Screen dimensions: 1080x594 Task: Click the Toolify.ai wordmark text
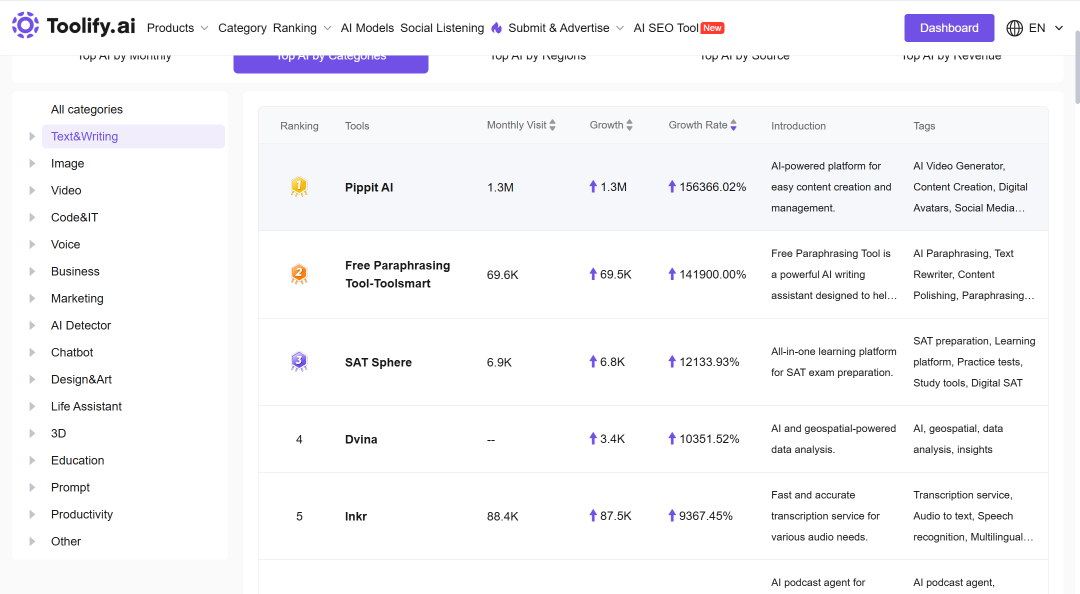pos(91,26)
